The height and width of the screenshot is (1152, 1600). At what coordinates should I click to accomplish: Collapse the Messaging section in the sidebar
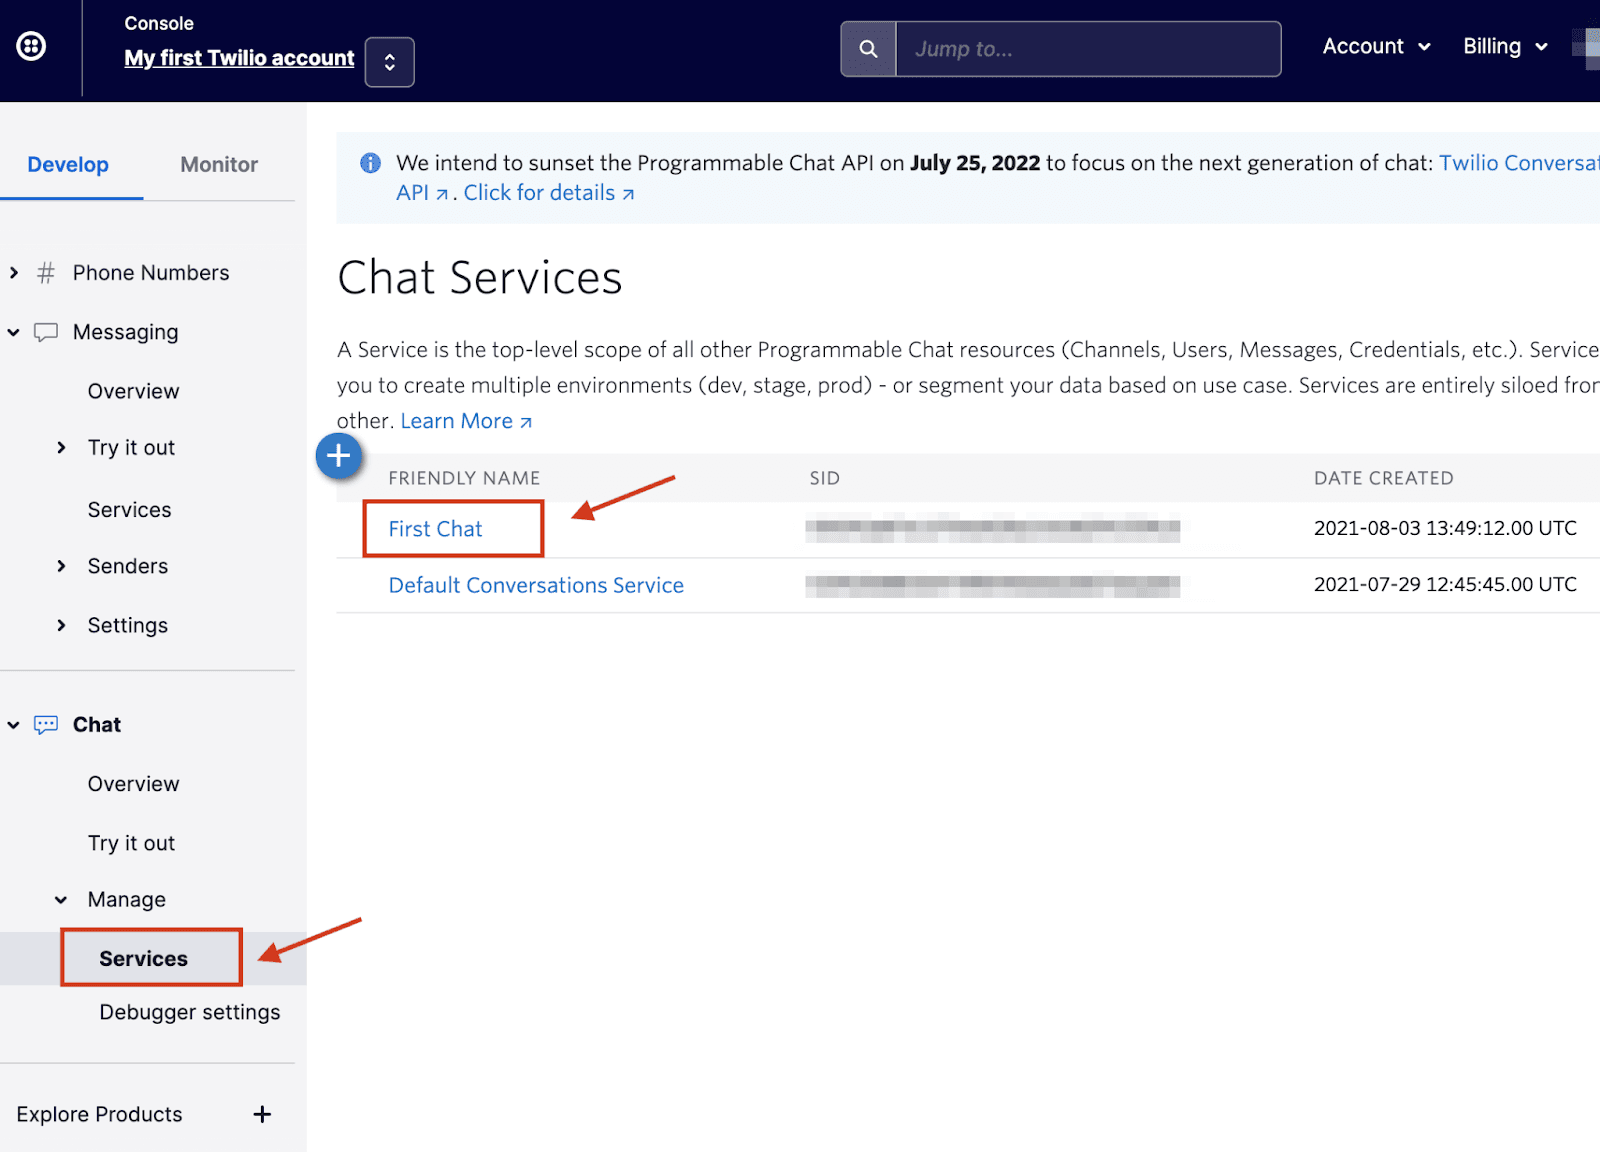[13, 331]
